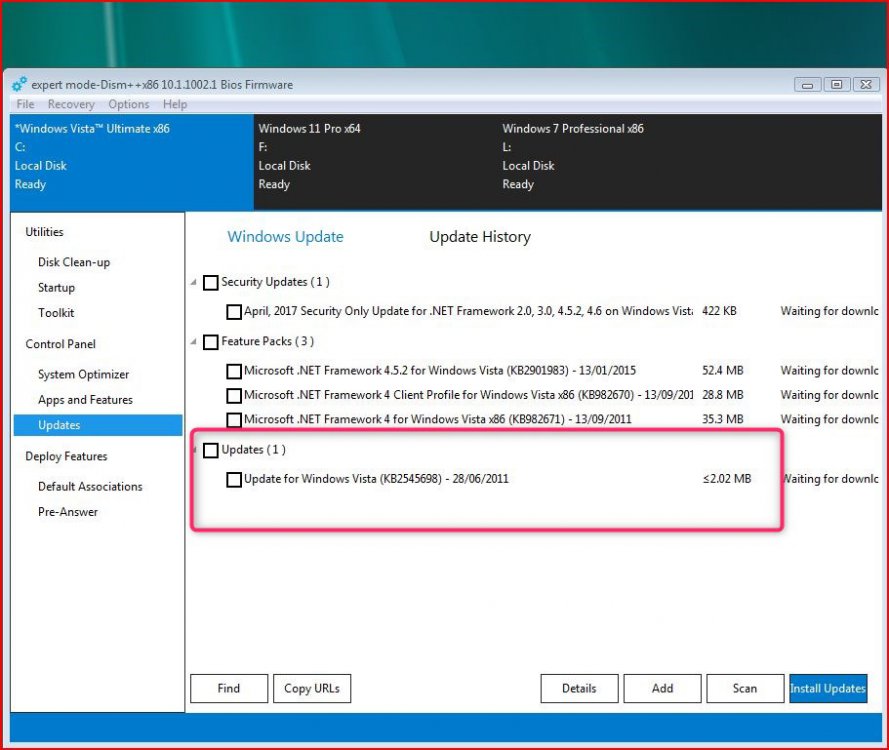889x750 pixels.
Task: Open the Toolkit section
Action: [56, 313]
